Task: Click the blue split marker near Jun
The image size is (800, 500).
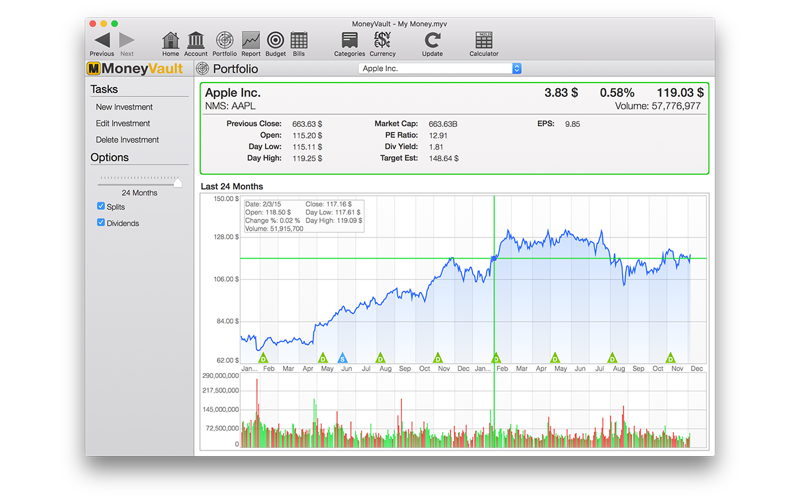Action: click(343, 358)
